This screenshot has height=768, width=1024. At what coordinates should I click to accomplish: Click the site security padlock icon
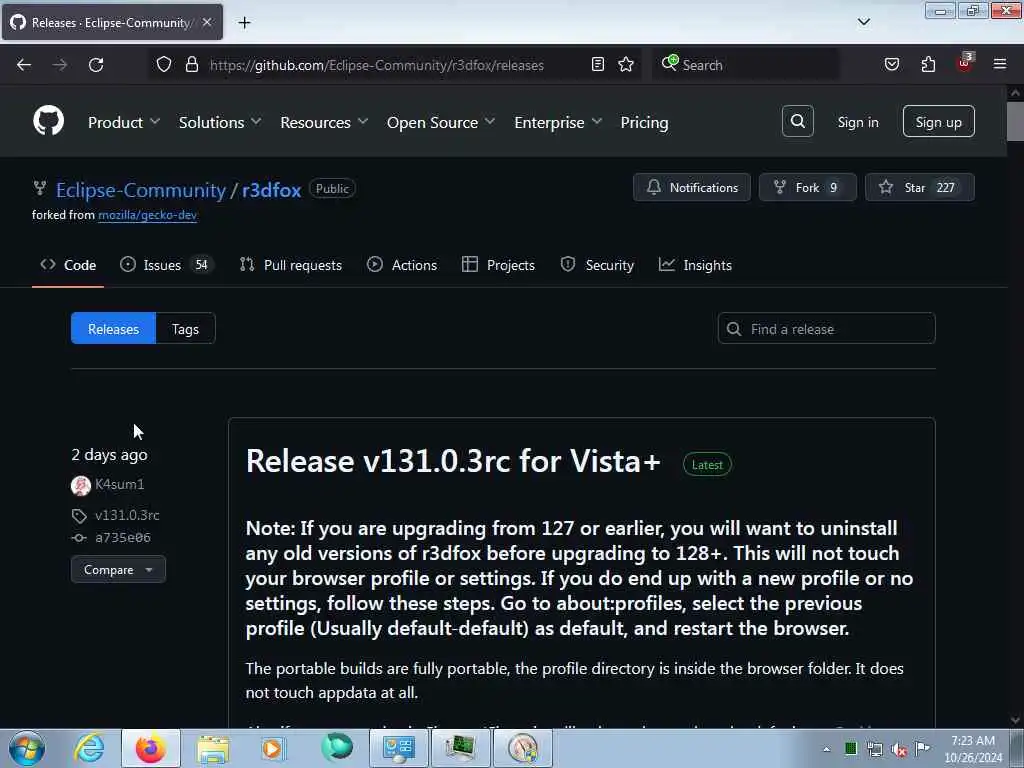191,64
